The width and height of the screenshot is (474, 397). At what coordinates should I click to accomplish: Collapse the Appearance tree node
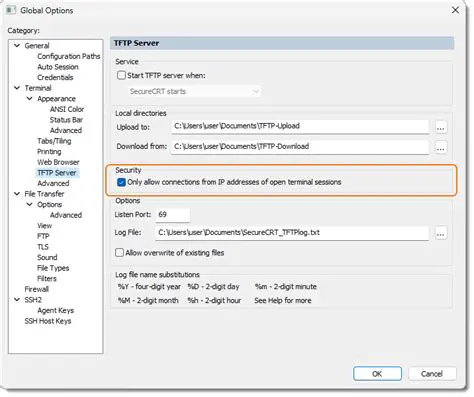30,99
